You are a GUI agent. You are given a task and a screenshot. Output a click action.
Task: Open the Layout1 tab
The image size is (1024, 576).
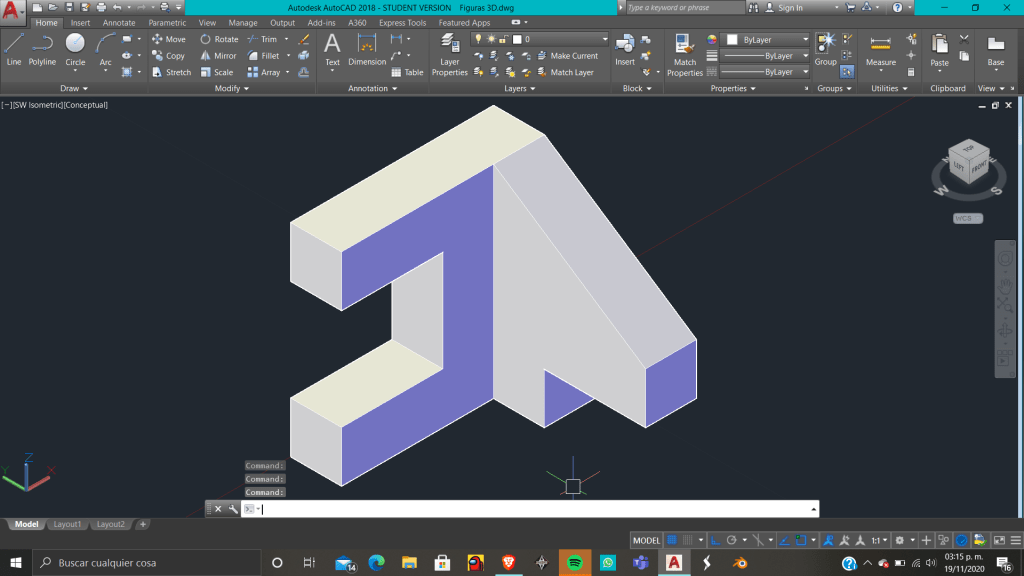(x=67, y=524)
